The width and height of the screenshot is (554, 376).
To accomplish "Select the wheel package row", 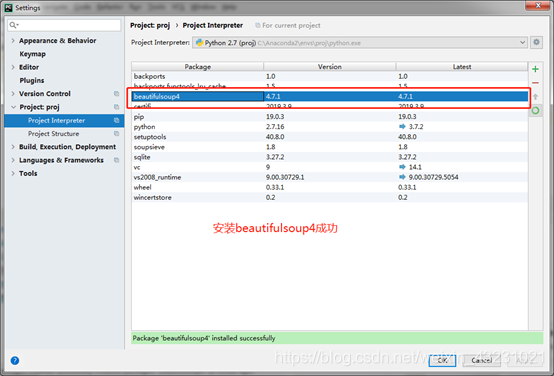I will tap(330, 187).
